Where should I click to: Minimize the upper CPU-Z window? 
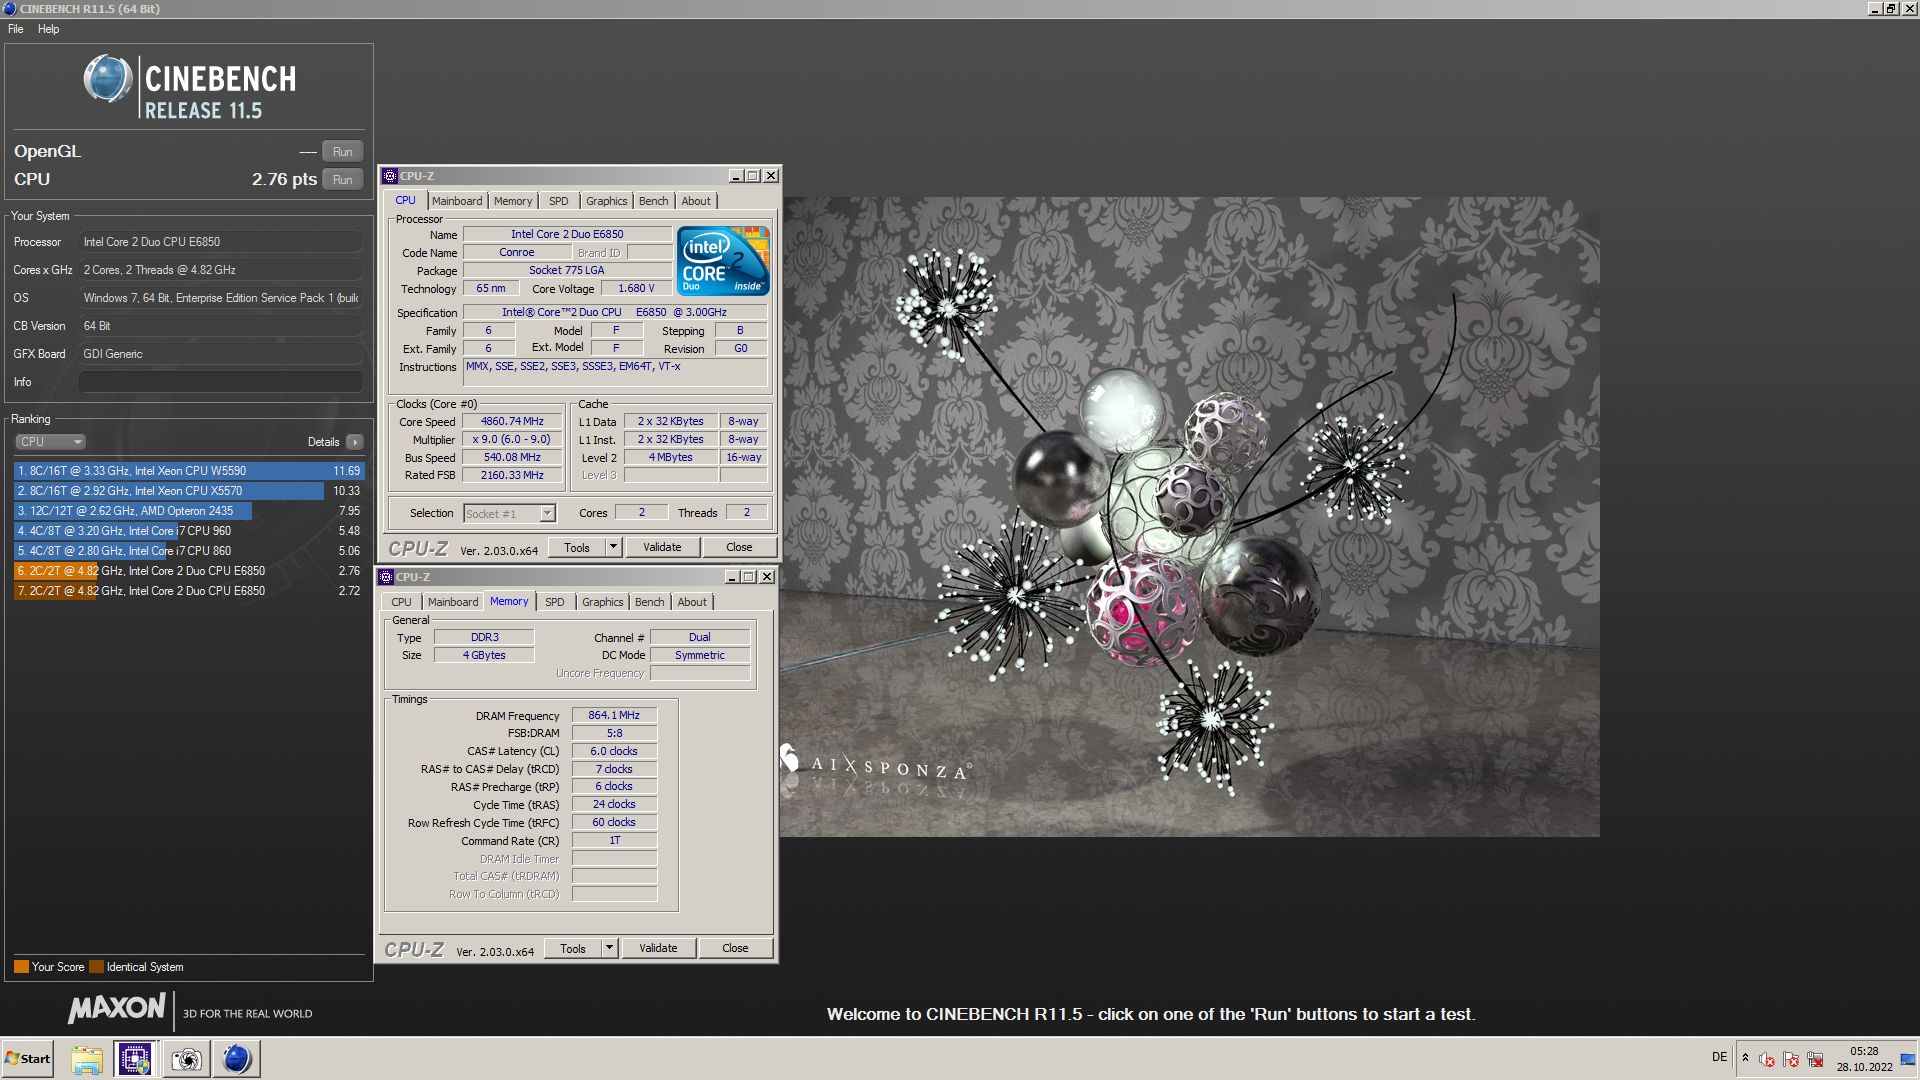(x=736, y=176)
